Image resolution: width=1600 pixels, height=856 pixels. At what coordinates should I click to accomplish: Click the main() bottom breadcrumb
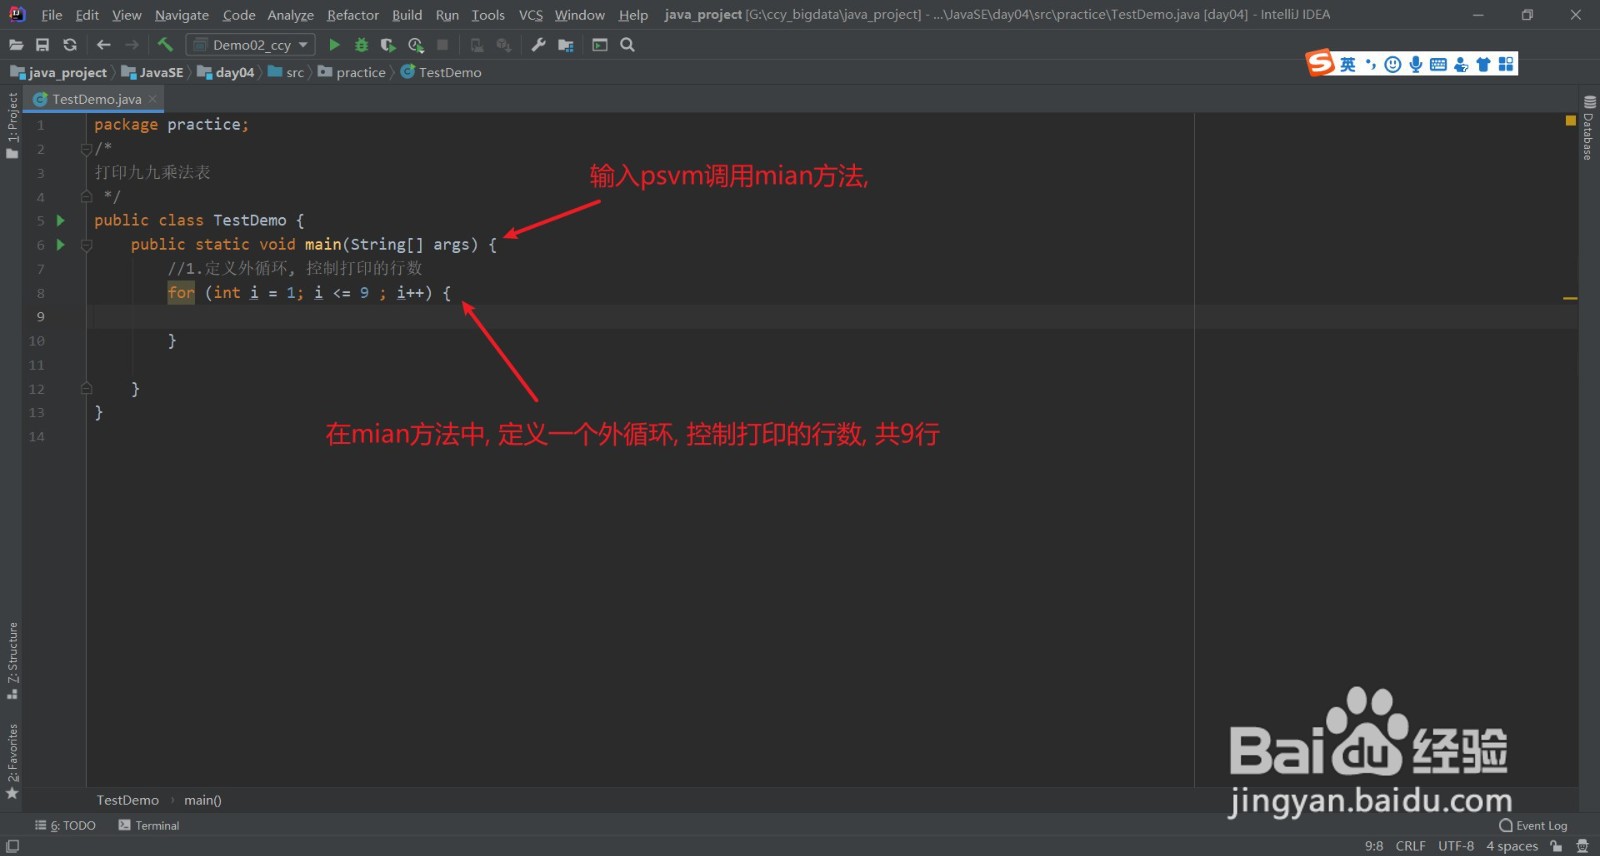pos(203,800)
